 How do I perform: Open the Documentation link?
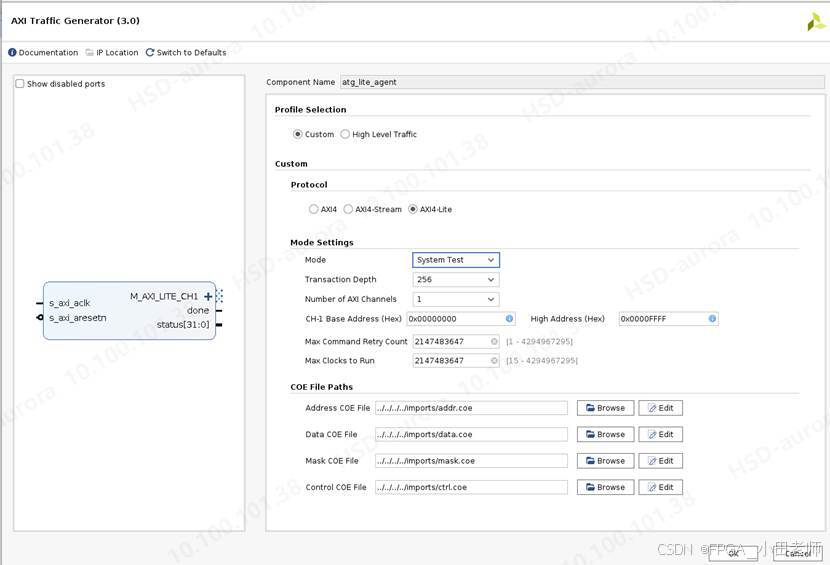point(43,52)
